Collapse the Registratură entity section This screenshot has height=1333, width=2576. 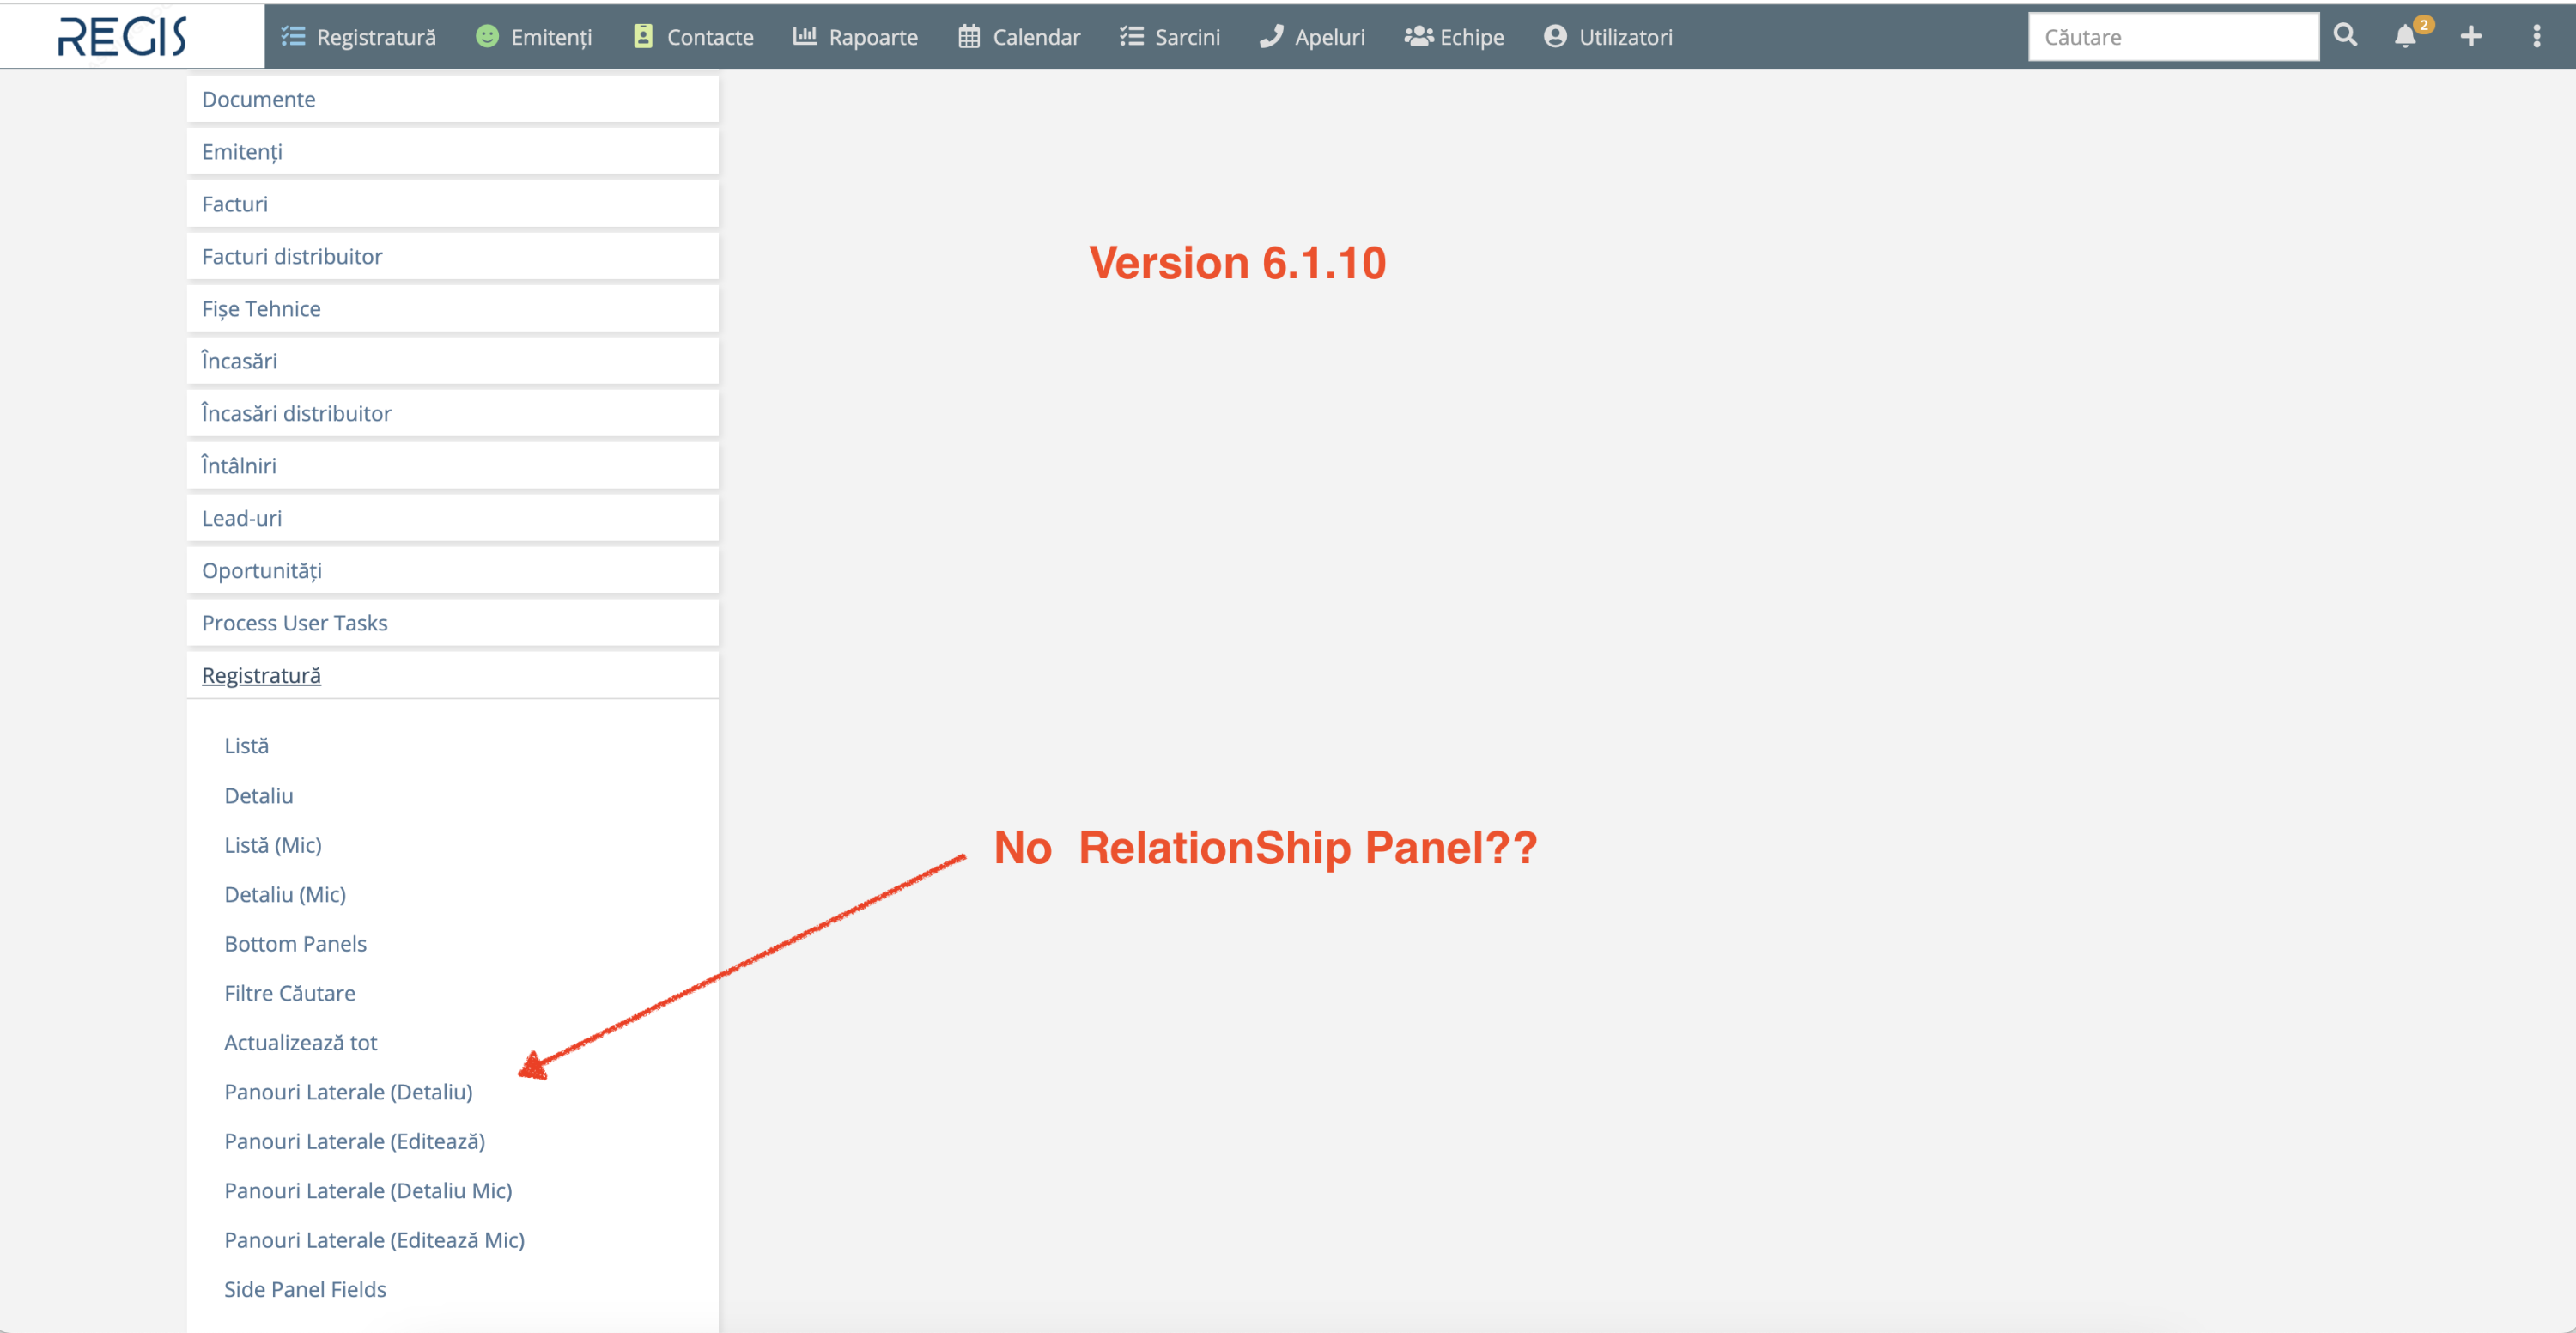[261, 675]
